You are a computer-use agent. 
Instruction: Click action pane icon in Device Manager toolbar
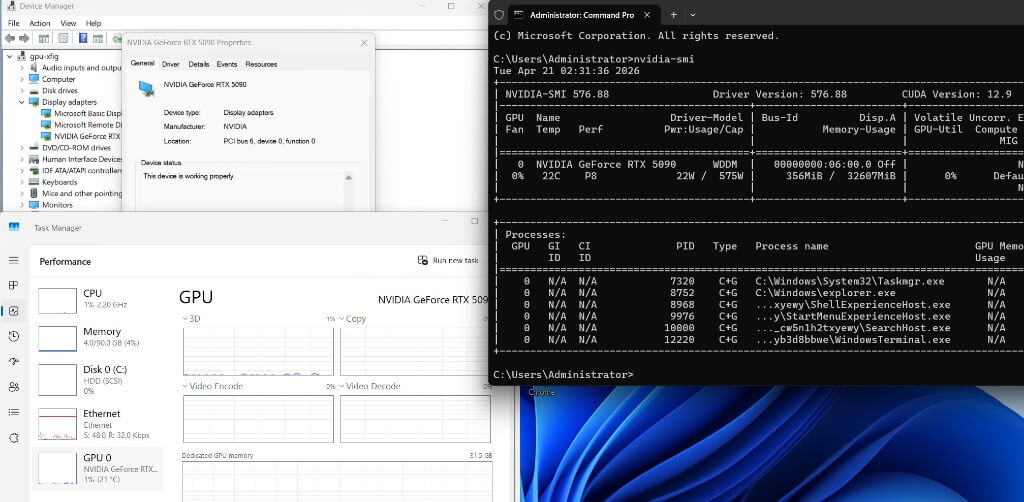click(97, 39)
